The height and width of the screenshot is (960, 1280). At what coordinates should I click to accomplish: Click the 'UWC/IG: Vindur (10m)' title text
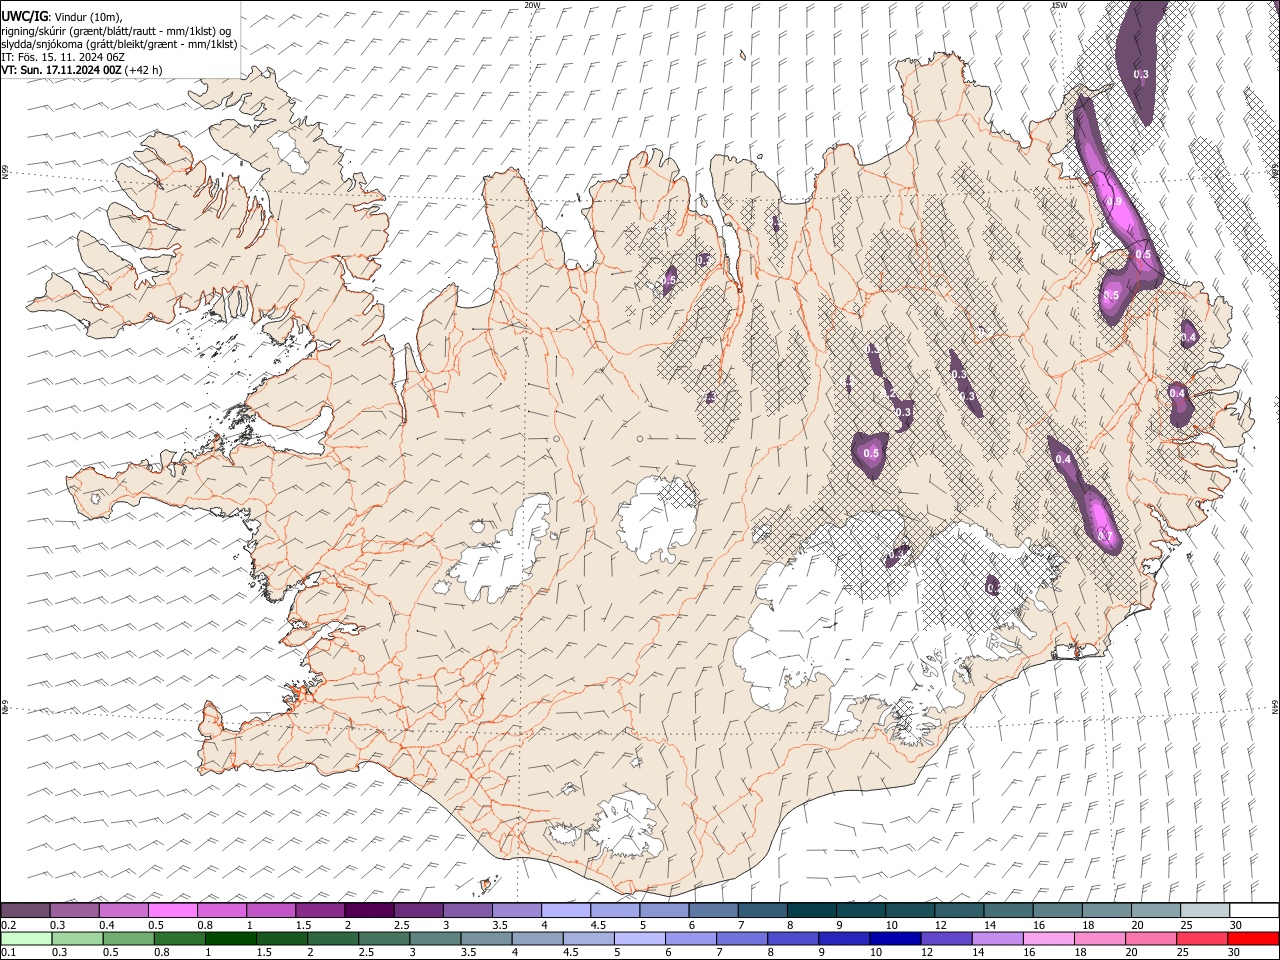[x=62, y=16]
